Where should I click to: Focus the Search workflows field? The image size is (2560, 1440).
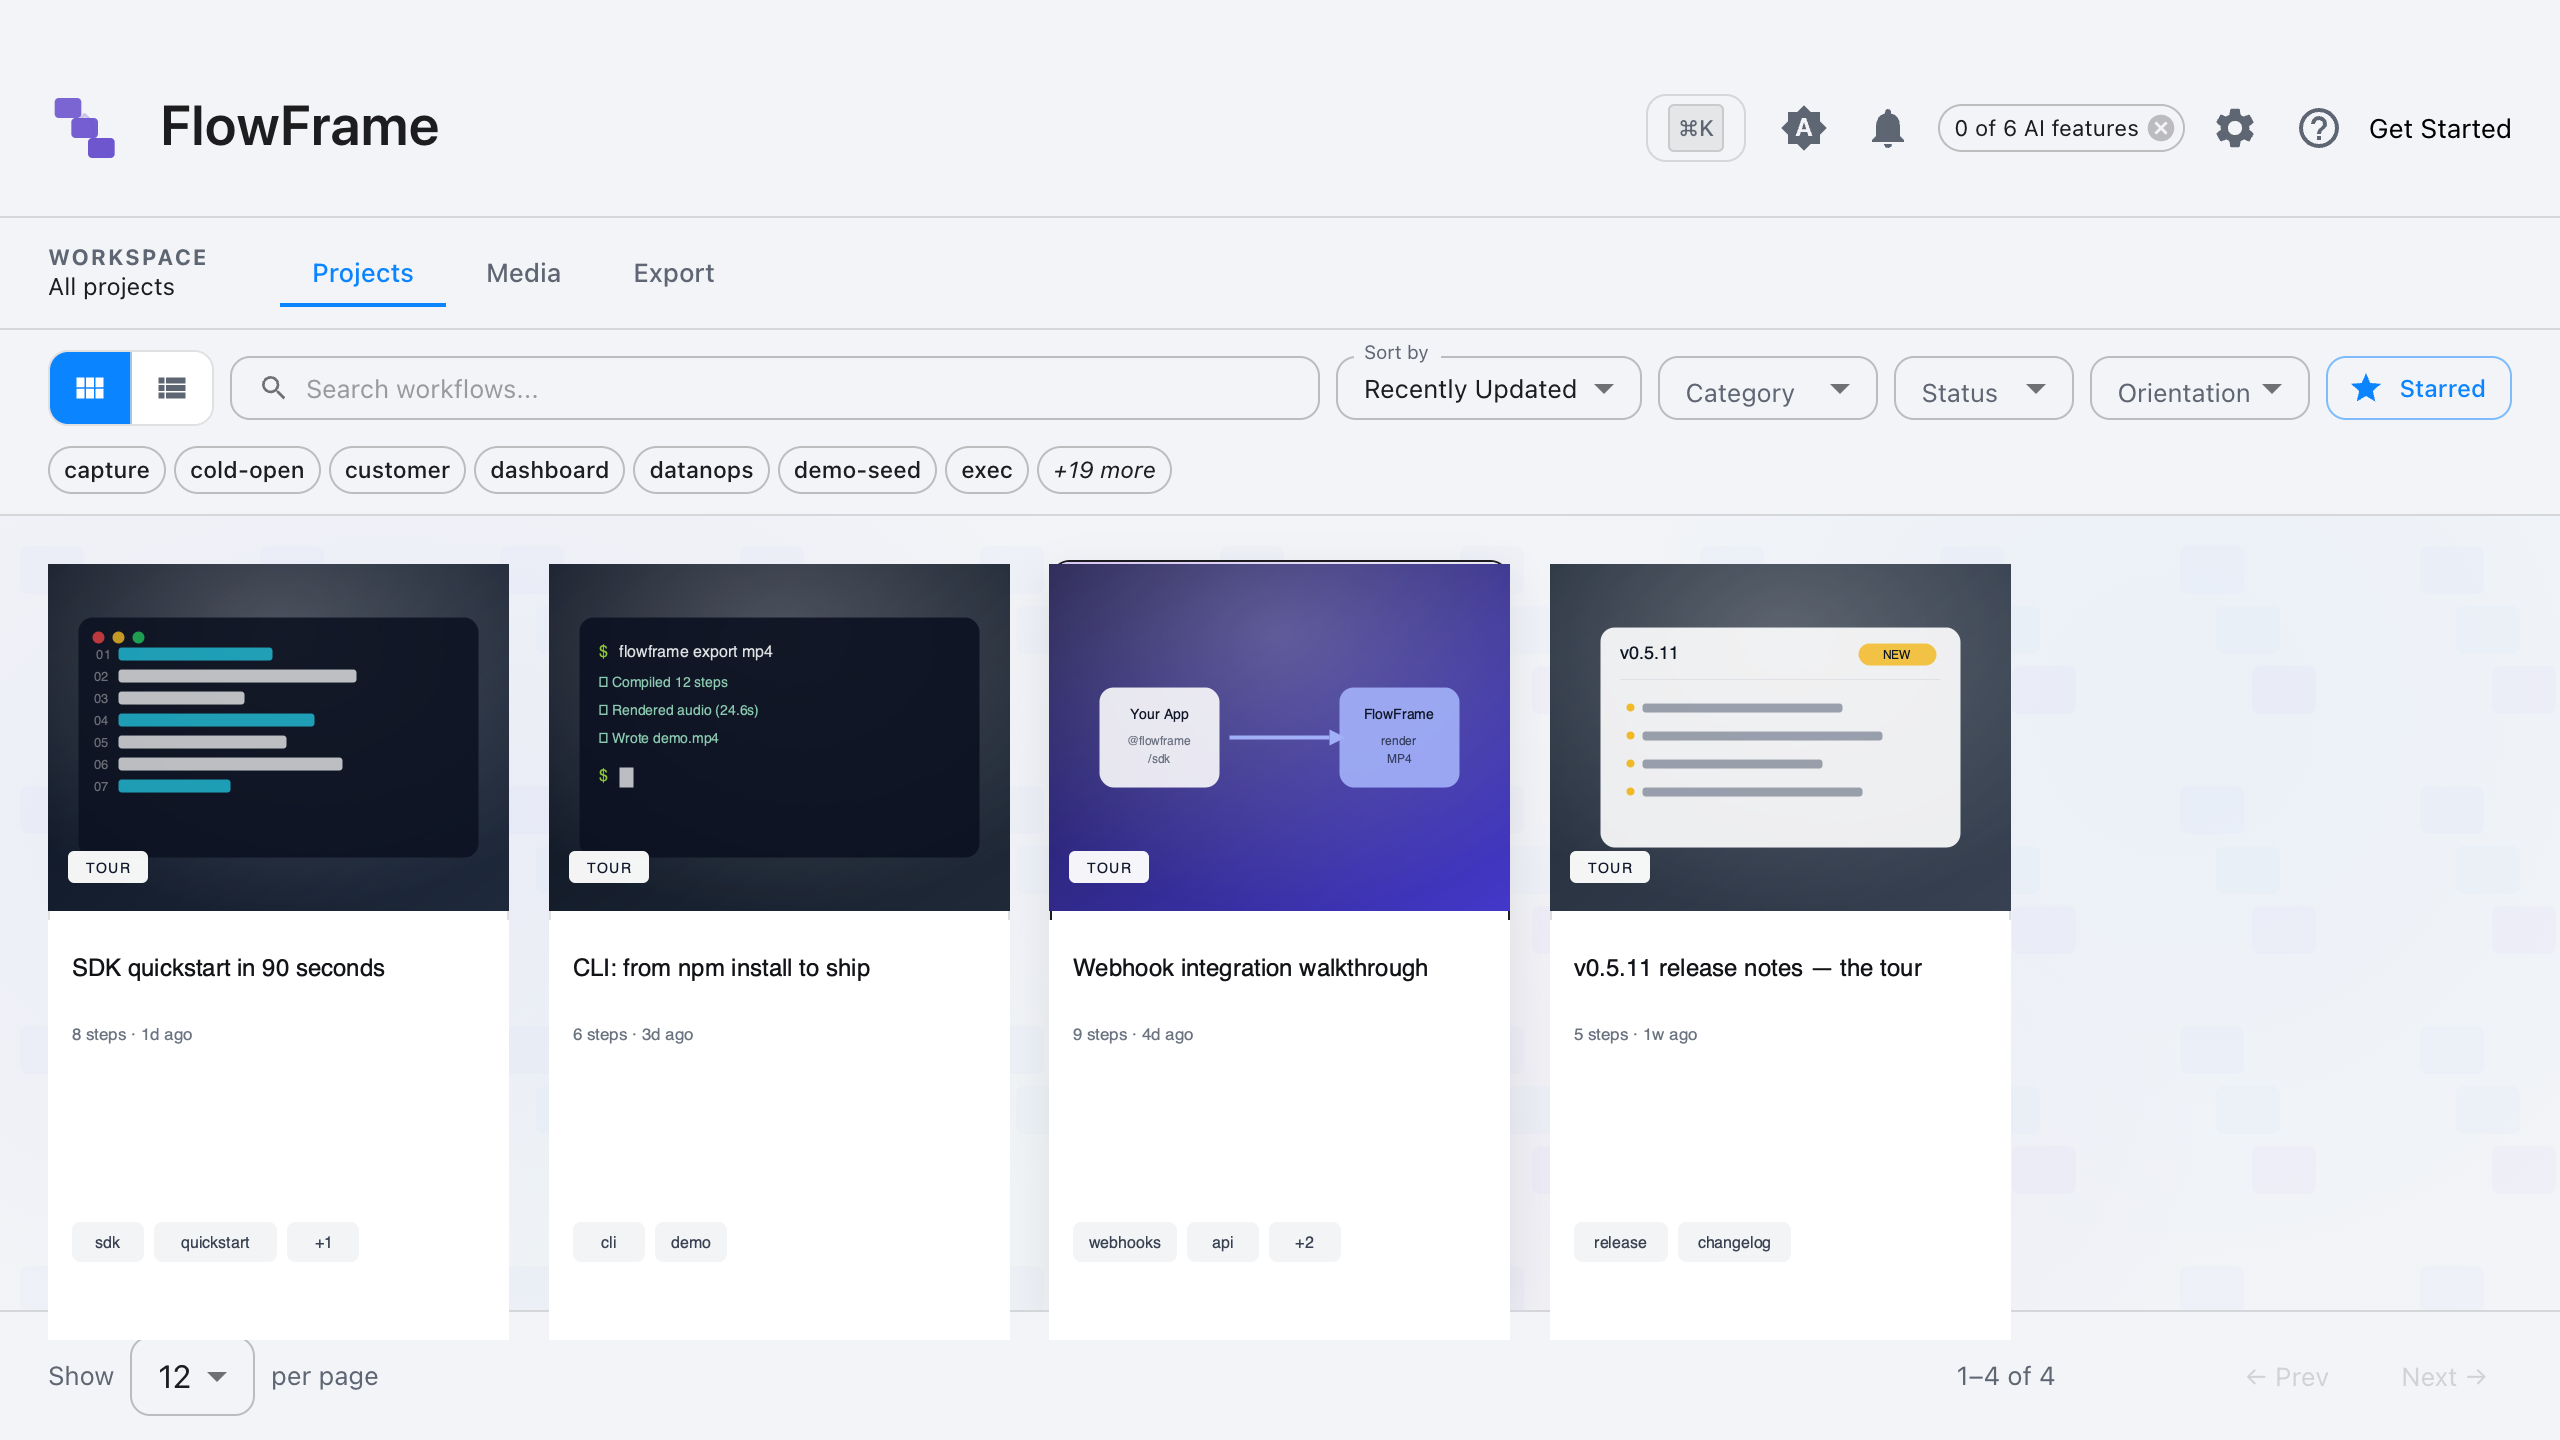pos(775,388)
